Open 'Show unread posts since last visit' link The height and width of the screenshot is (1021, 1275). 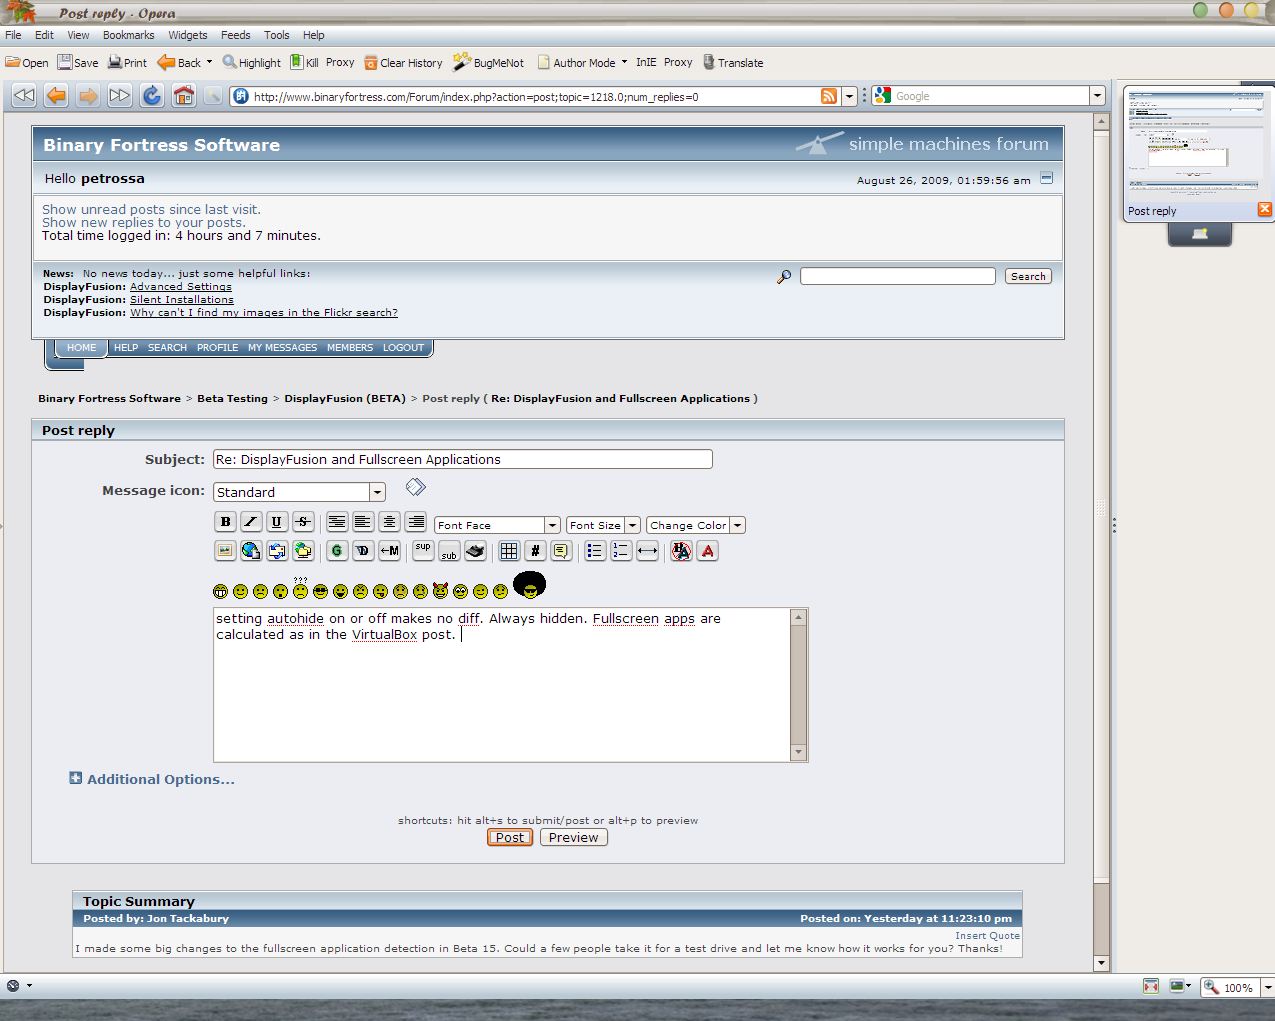pyautogui.click(x=151, y=209)
